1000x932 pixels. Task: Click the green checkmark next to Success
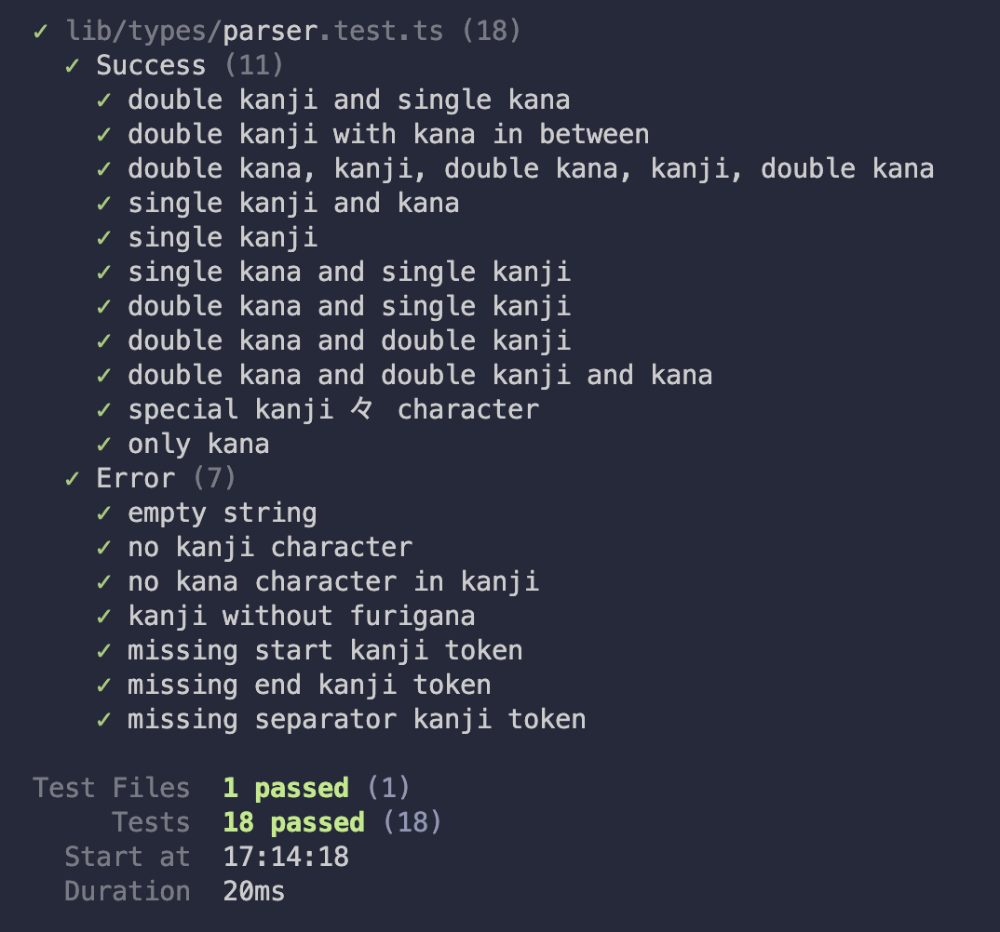click(x=72, y=66)
